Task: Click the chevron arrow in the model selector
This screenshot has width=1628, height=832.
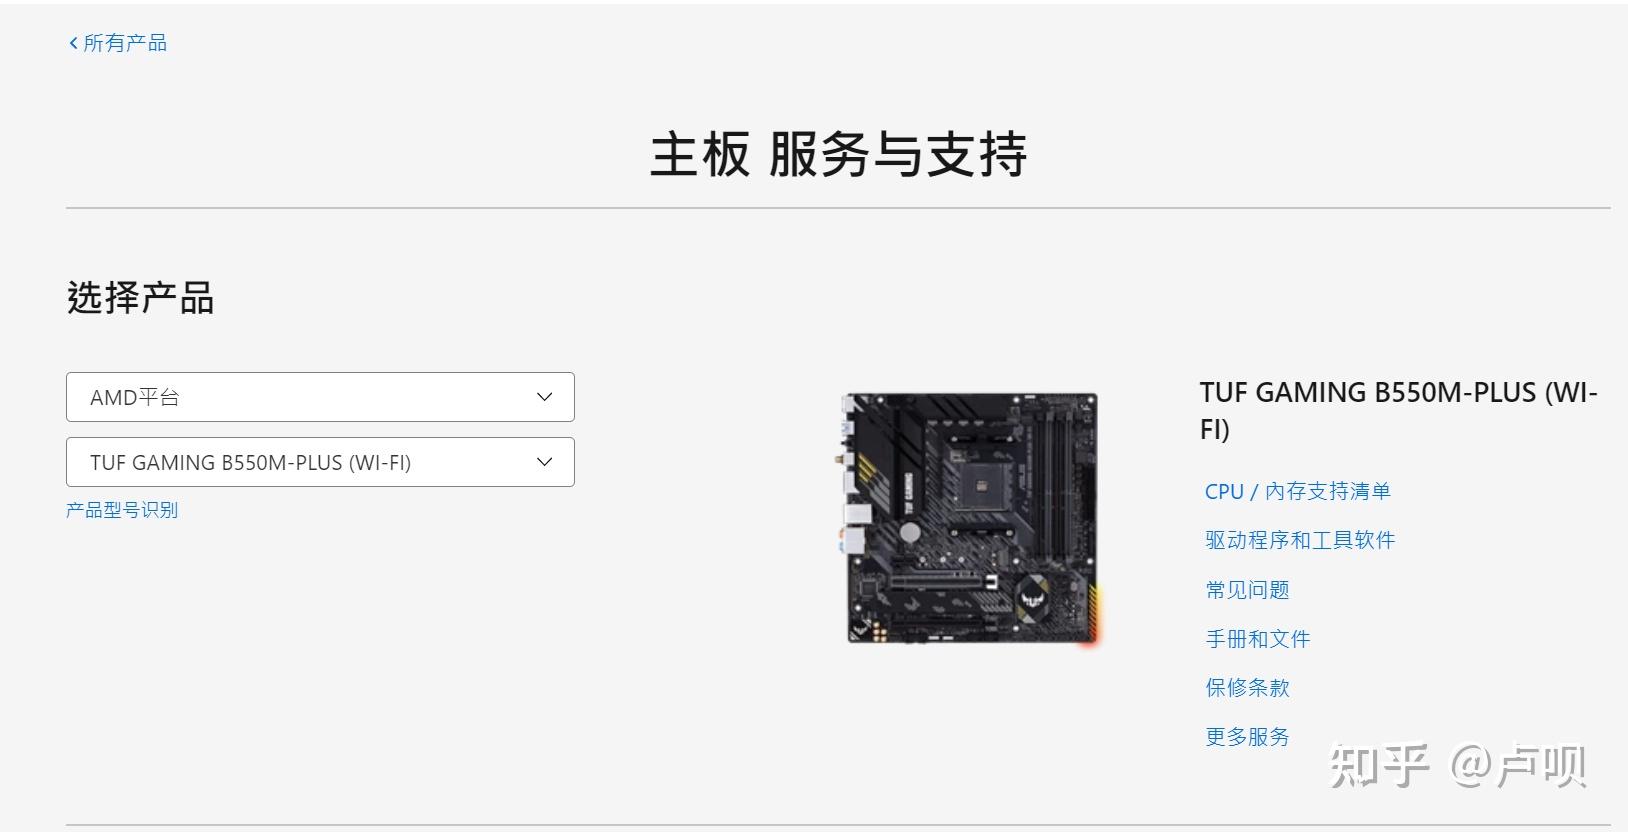Action: 544,462
